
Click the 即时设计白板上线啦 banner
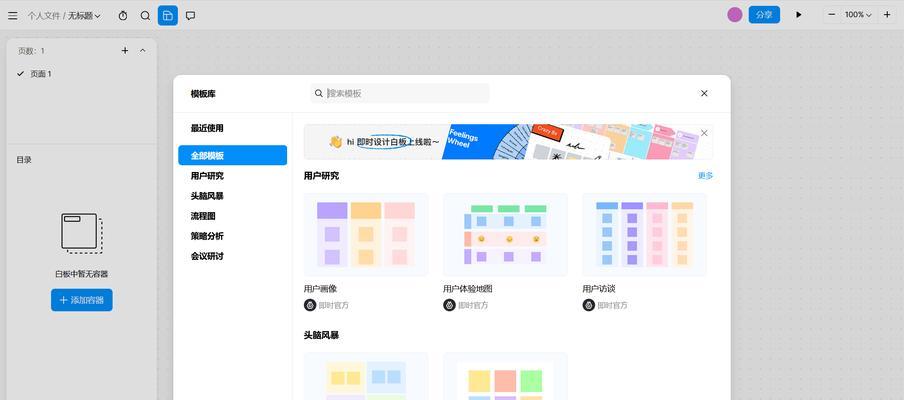tap(508, 142)
